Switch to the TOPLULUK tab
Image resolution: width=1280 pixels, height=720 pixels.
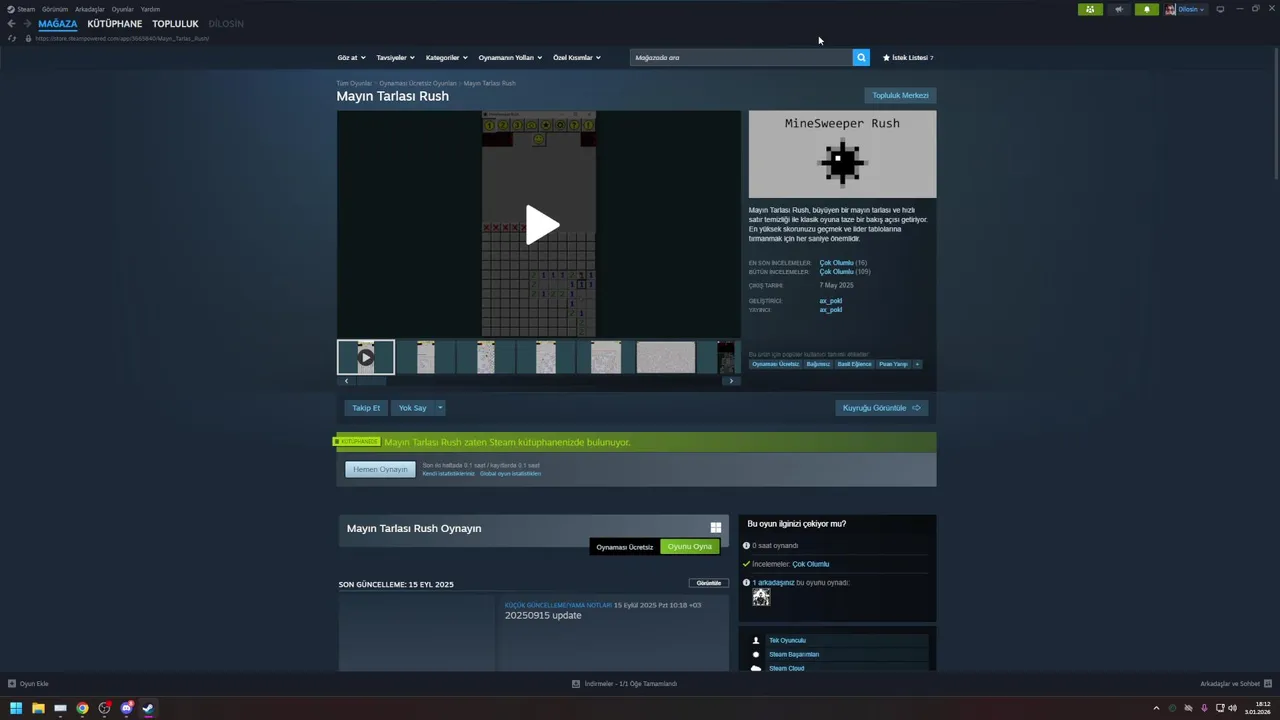click(x=175, y=24)
